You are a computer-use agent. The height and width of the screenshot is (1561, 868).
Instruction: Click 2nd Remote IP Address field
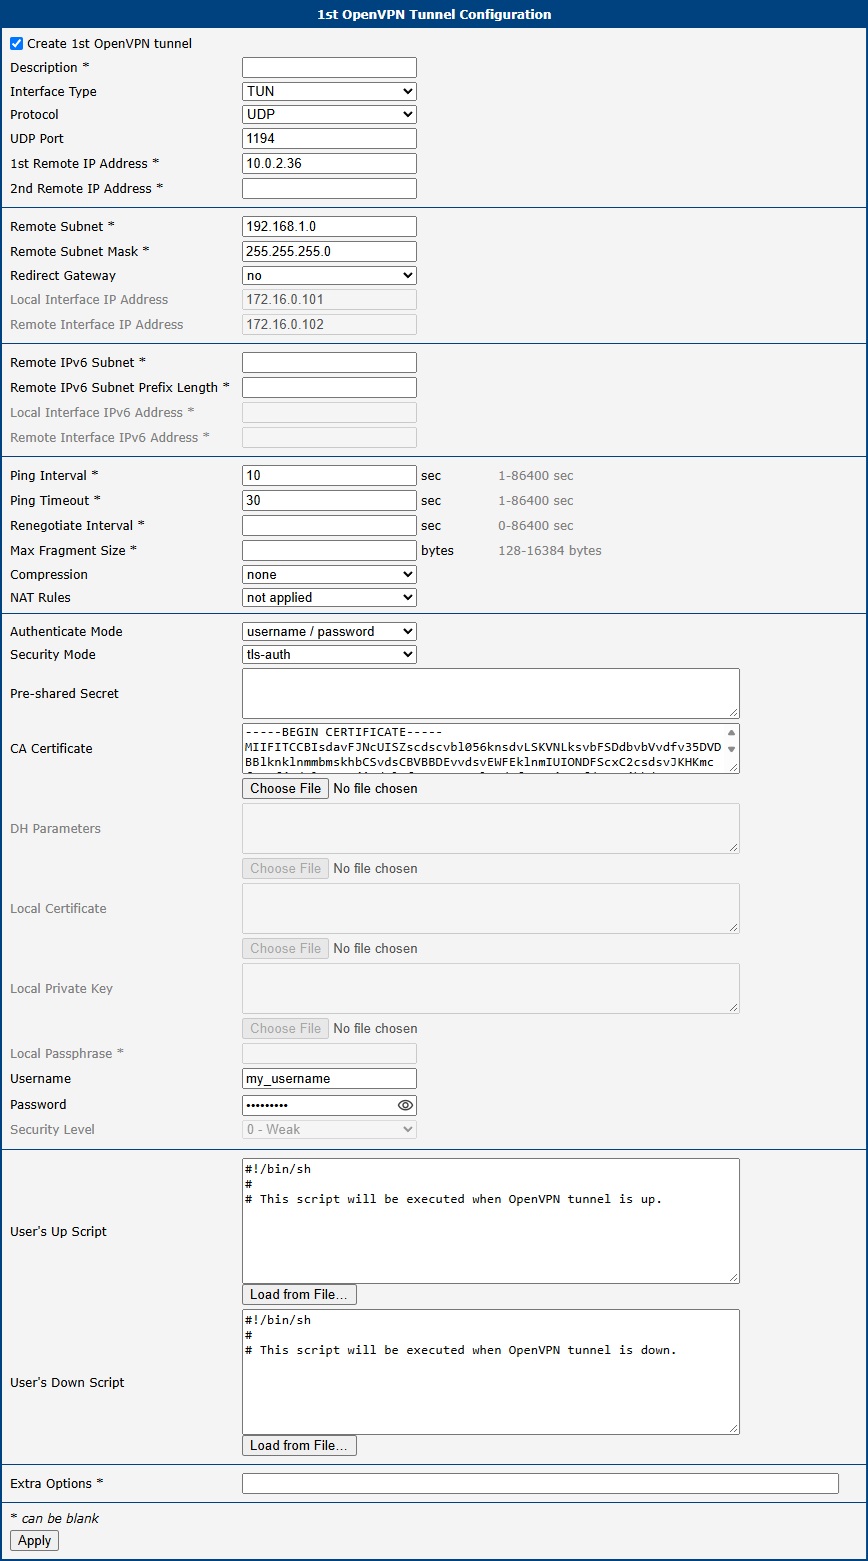pyautogui.click(x=329, y=188)
